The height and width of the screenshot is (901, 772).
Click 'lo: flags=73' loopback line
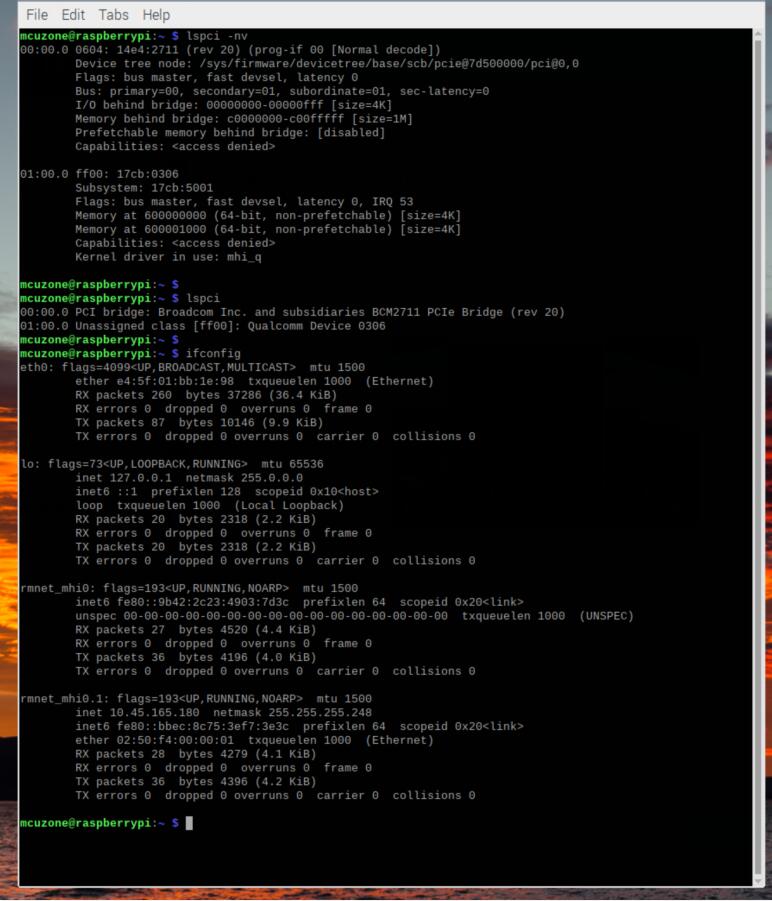(172, 464)
